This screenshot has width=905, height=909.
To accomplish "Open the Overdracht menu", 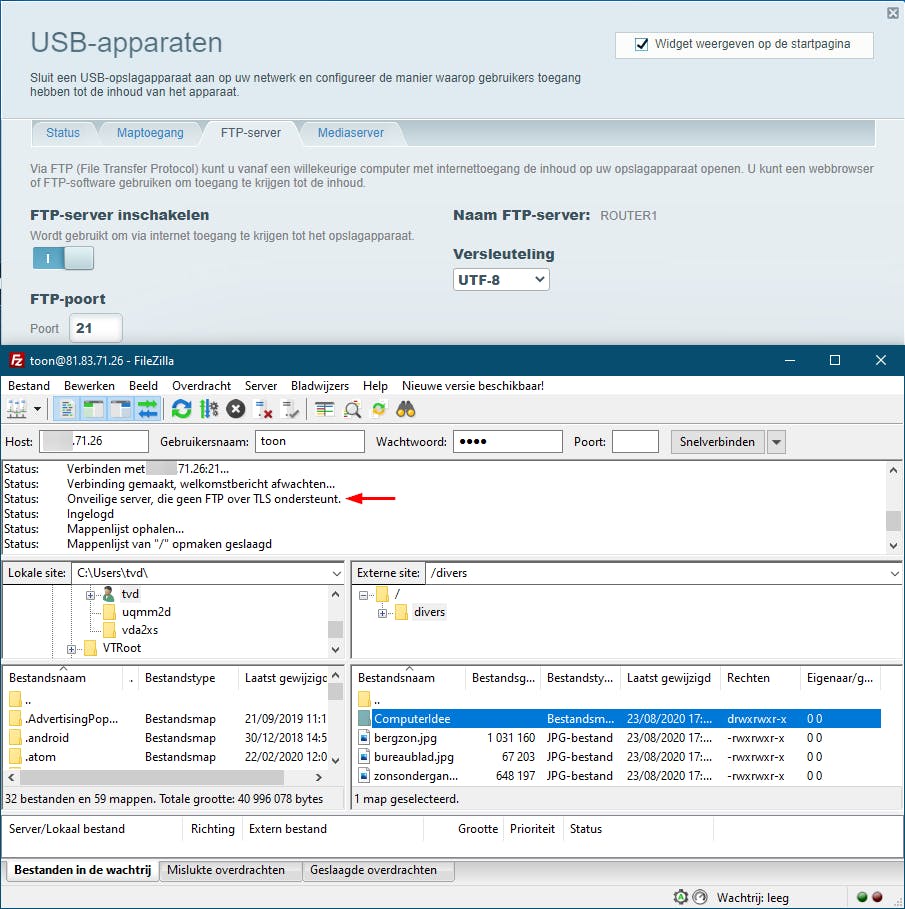I will coord(201,386).
